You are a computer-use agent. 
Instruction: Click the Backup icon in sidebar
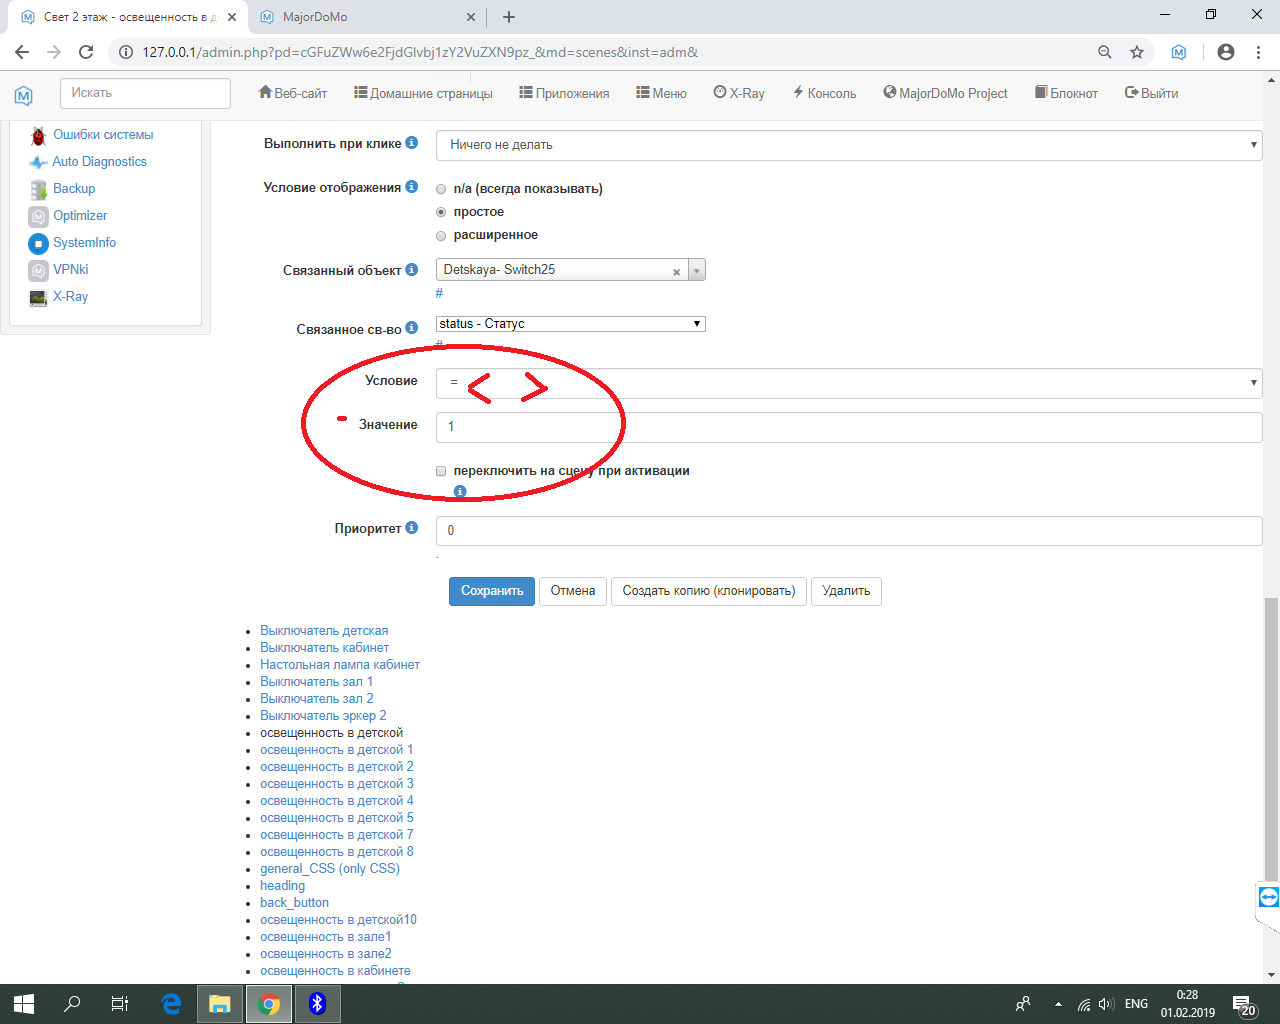pyautogui.click(x=38, y=189)
